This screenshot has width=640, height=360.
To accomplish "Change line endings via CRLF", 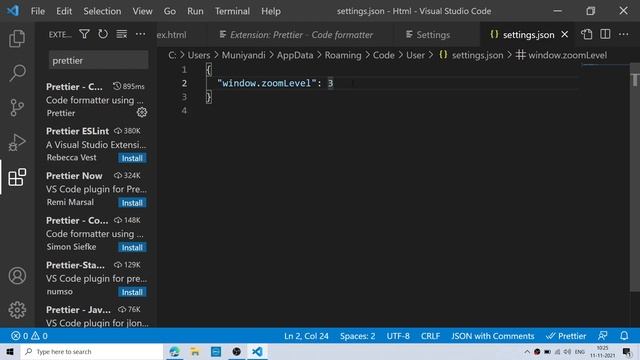I will coord(430,336).
